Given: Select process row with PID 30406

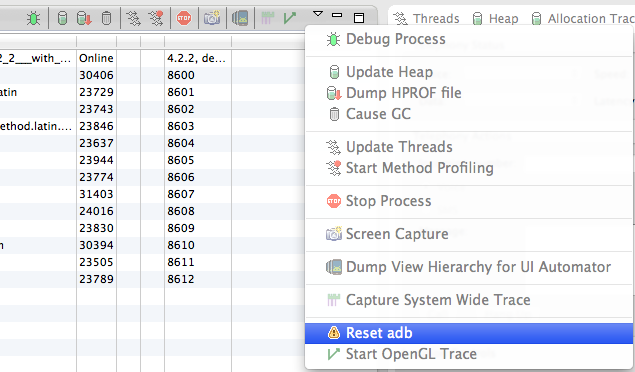Looking at the screenshot, I should (x=152, y=75).
